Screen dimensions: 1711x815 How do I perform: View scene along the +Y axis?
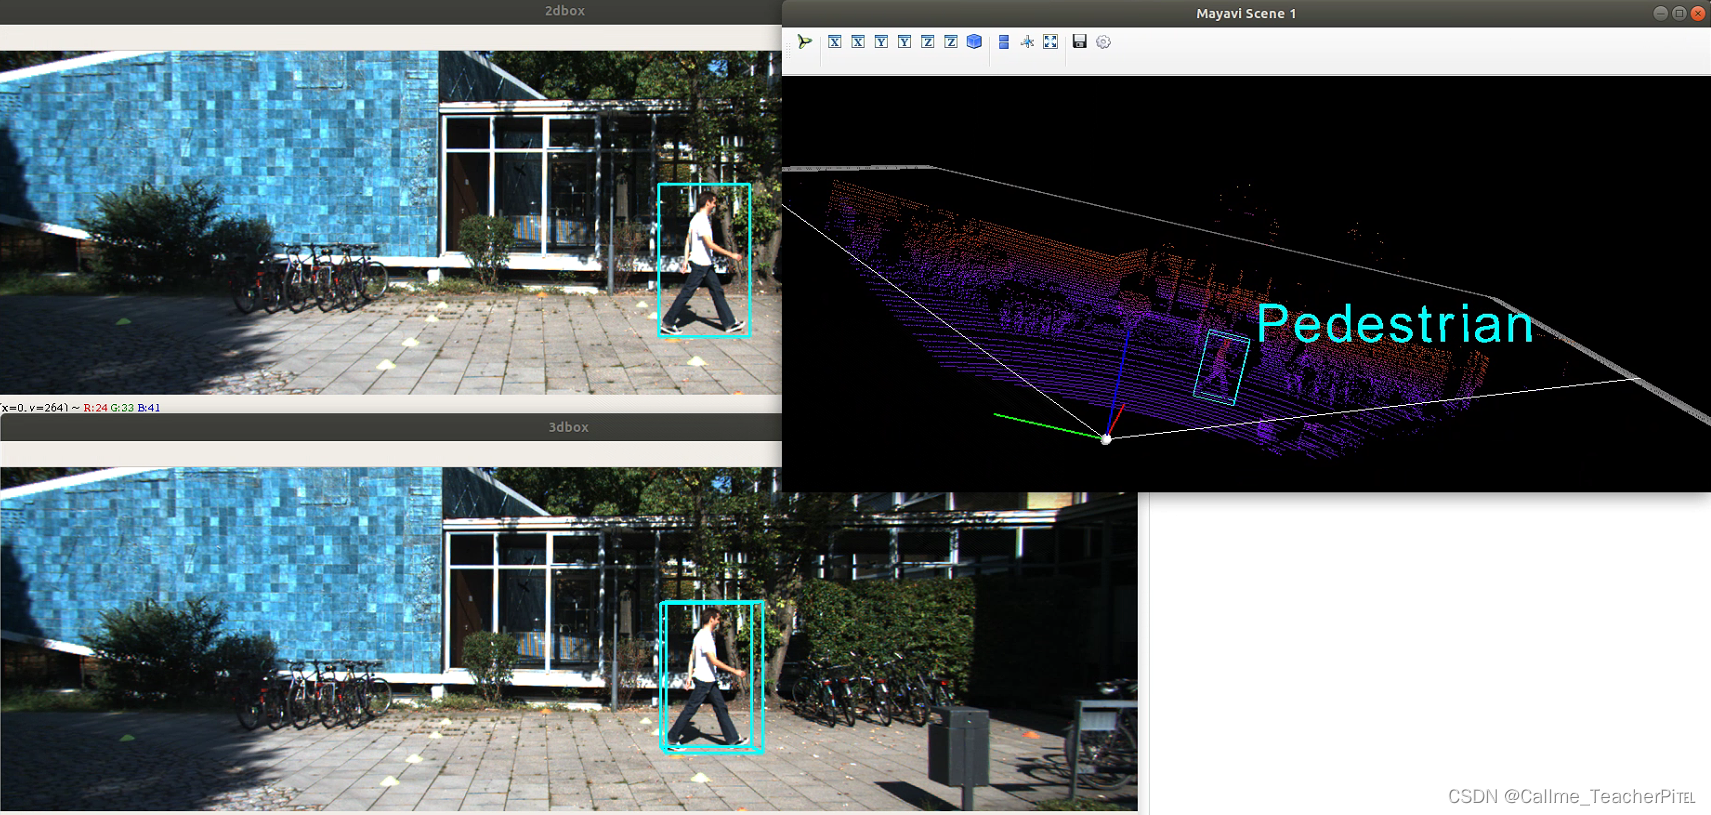coord(904,42)
